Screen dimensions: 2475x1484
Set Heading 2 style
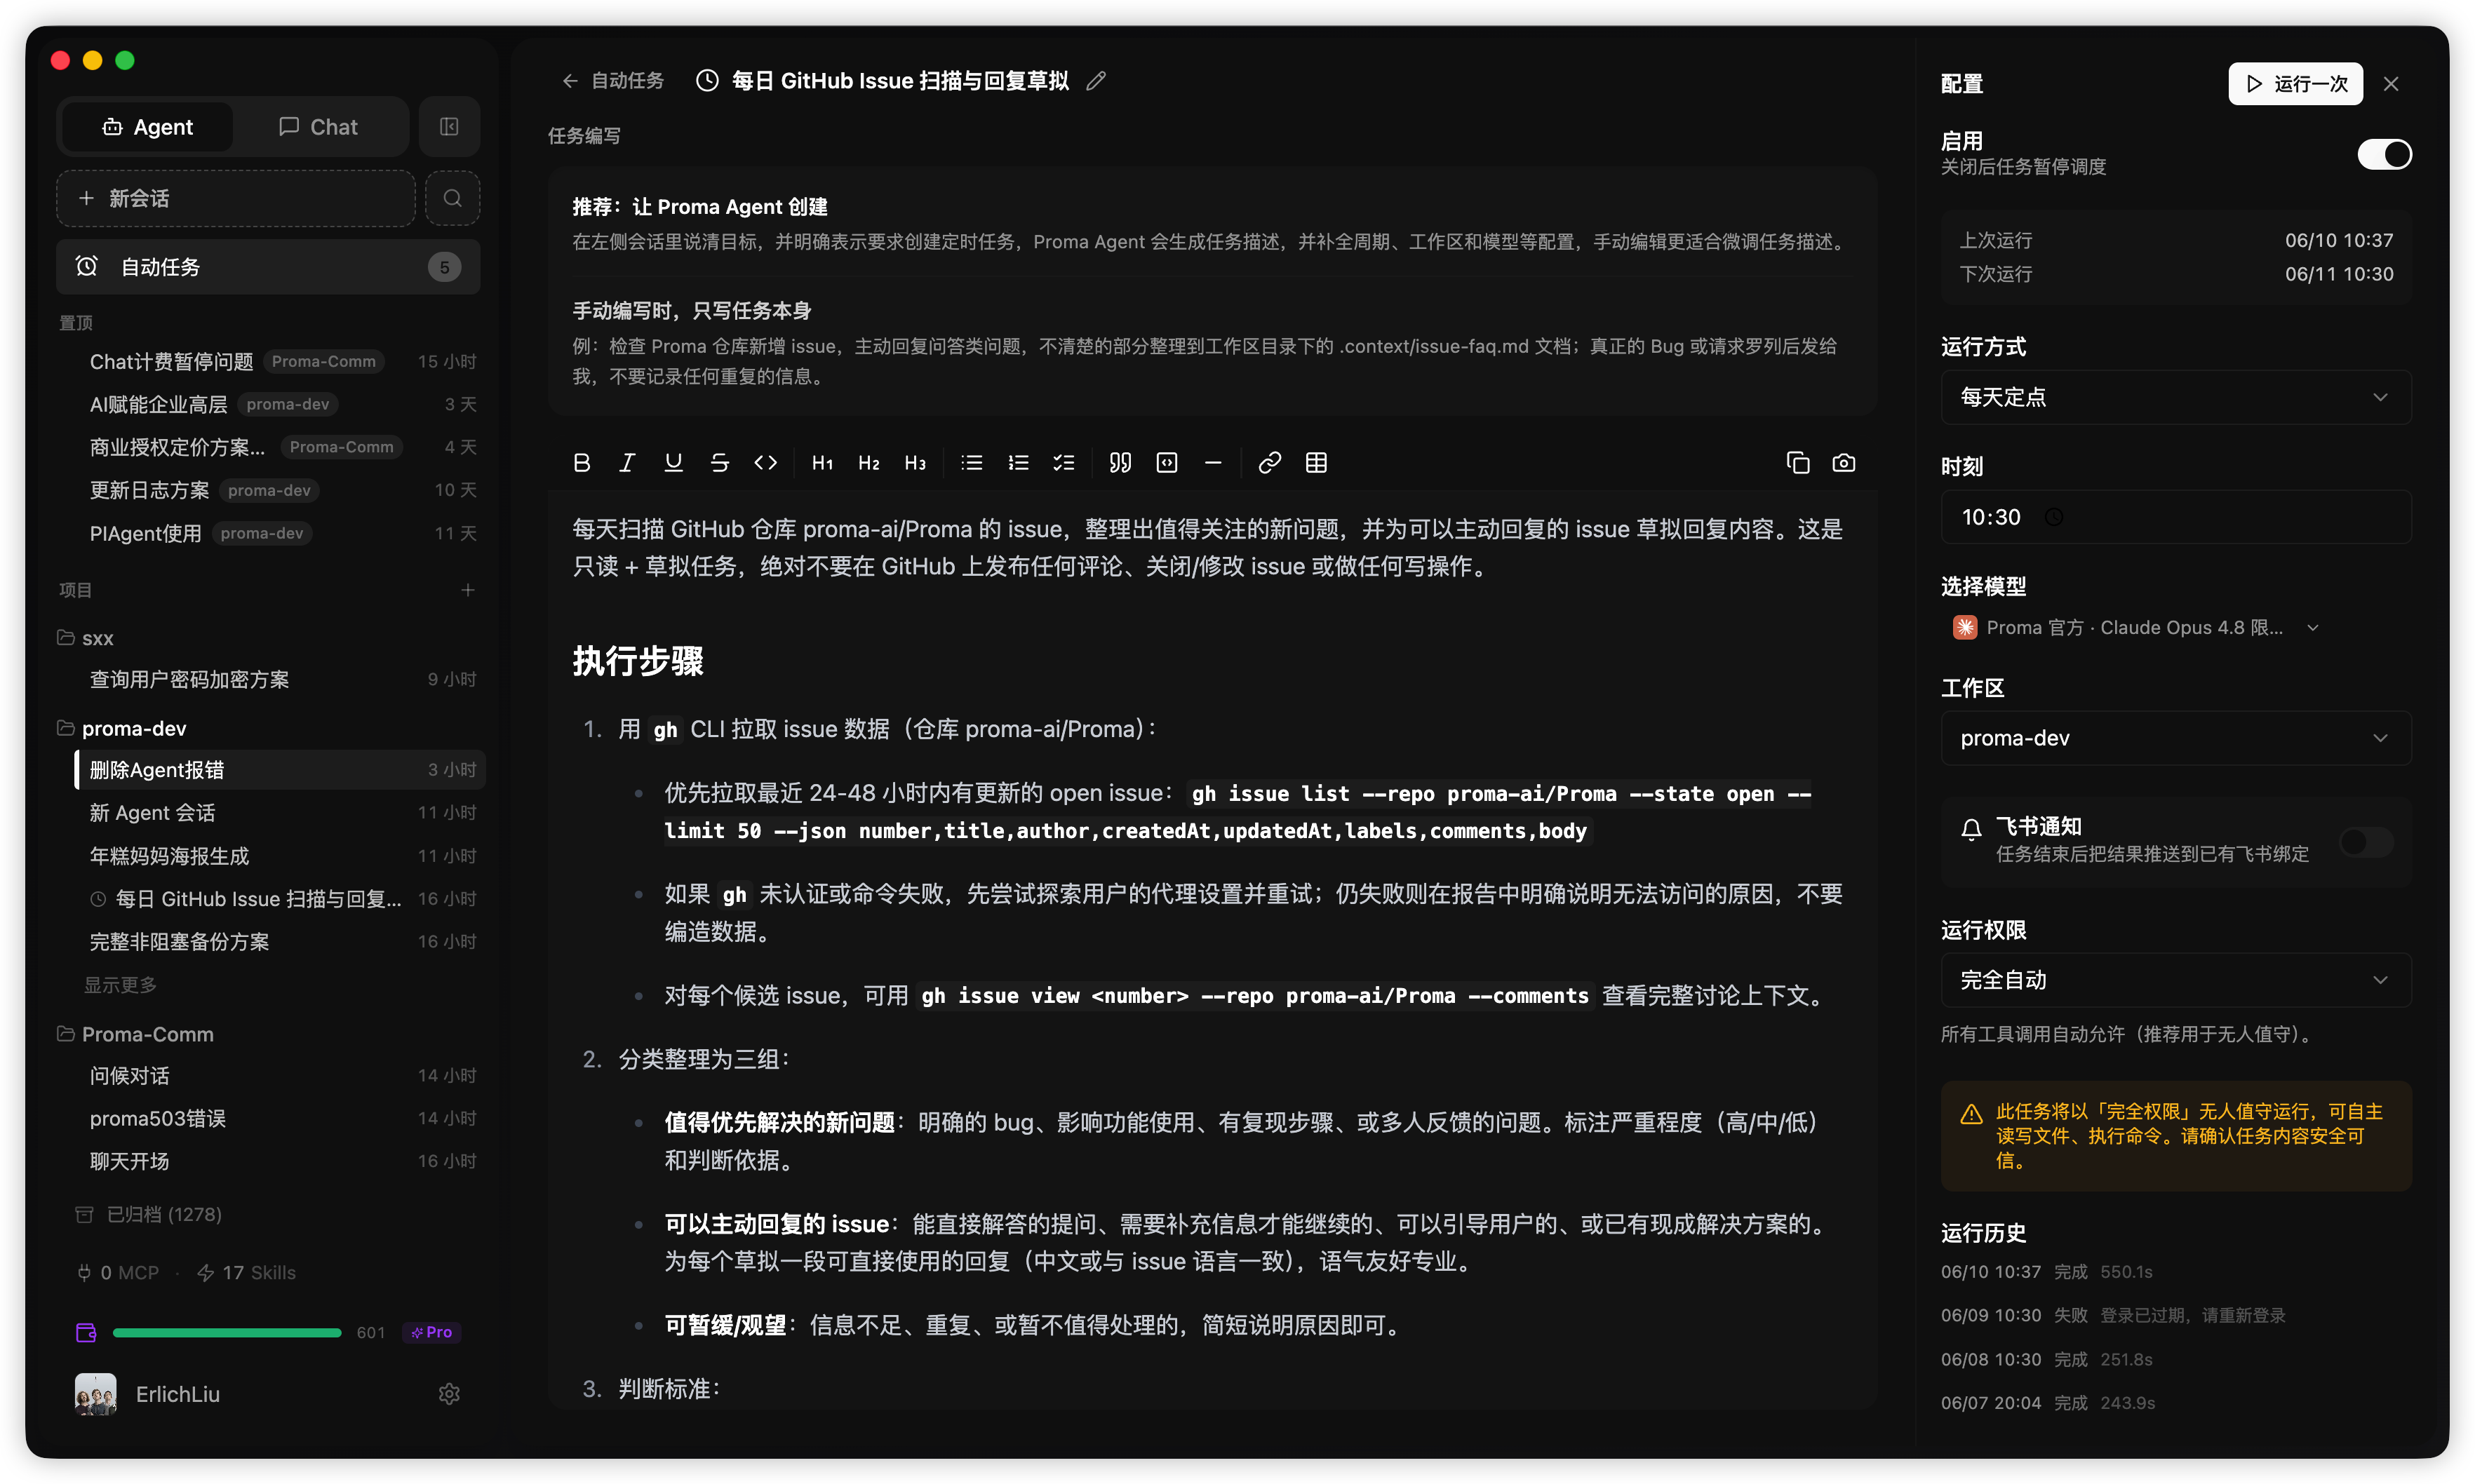[868, 463]
